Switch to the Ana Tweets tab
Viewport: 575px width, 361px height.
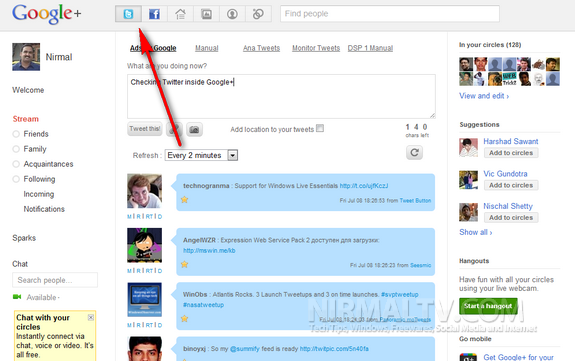tap(261, 48)
